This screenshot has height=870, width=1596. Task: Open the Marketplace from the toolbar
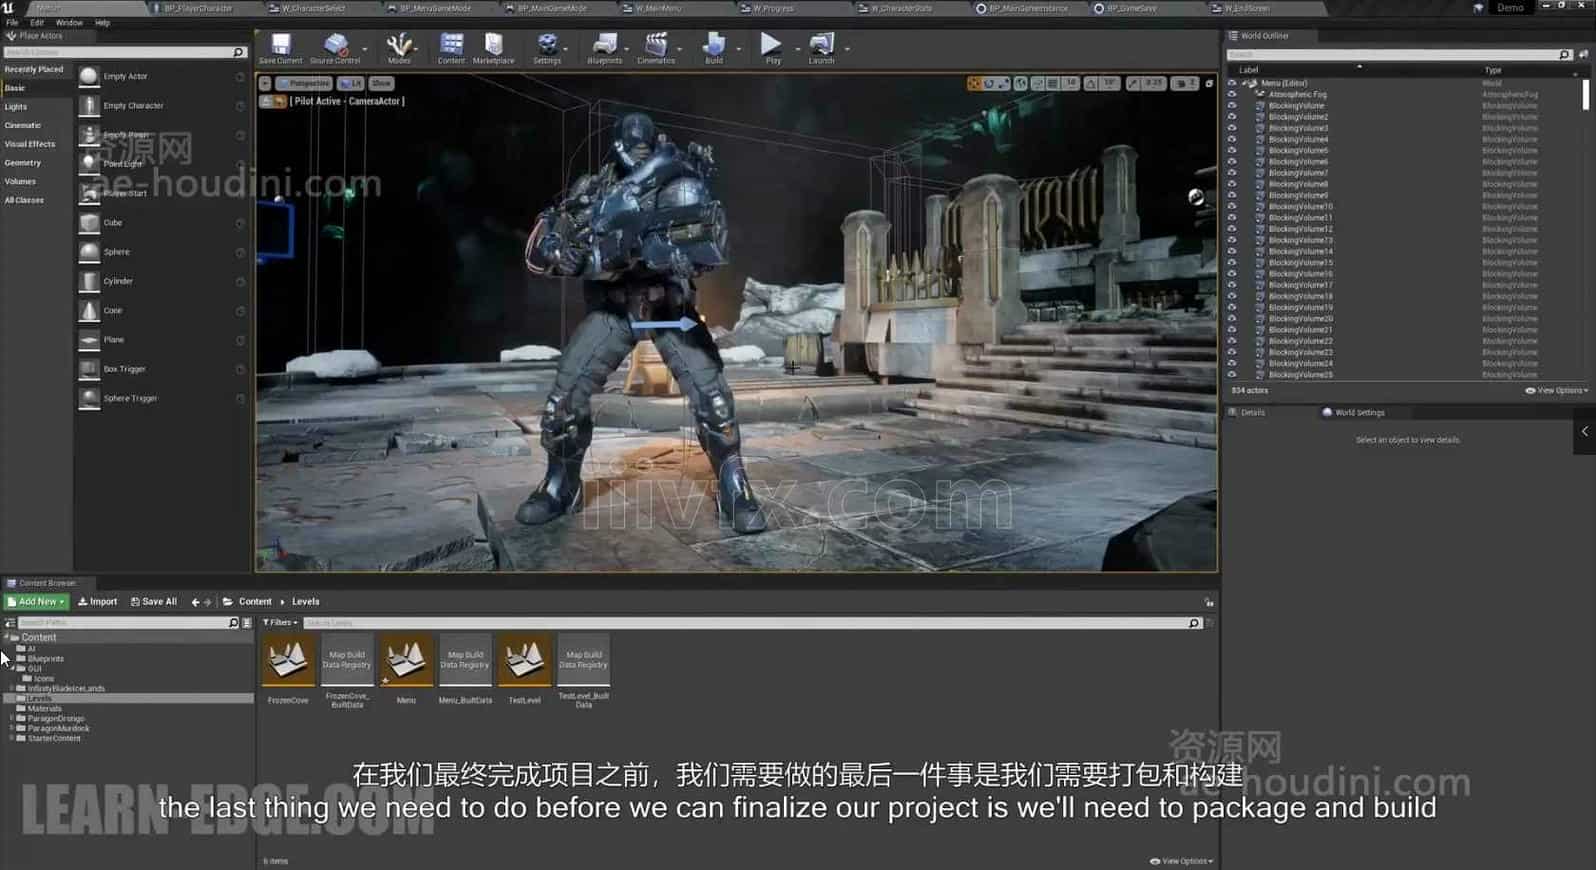pos(493,46)
